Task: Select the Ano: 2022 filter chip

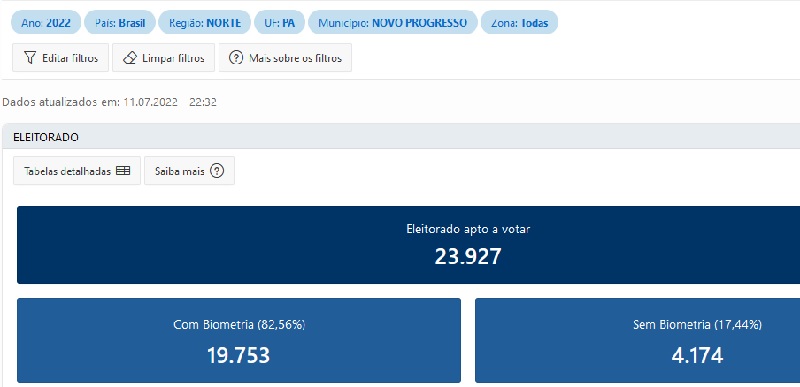Action: point(46,23)
